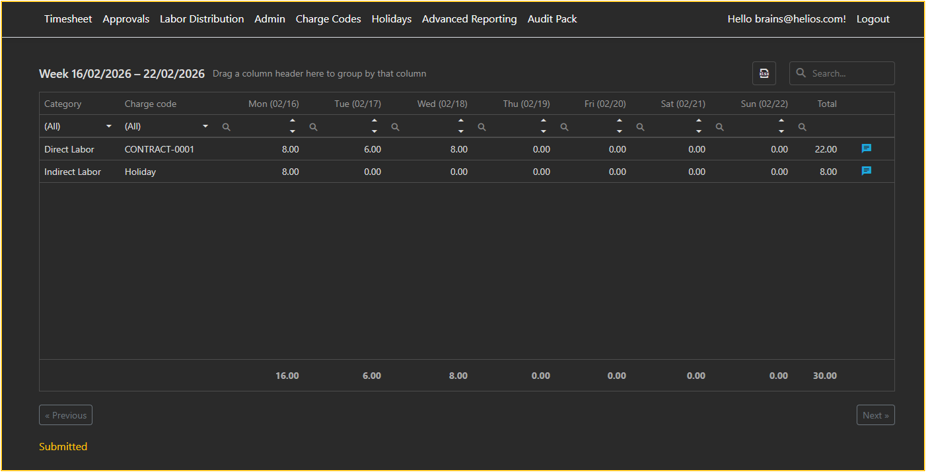This screenshot has width=926, height=472.
Task: Click the Logout link
Action: [872, 19]
